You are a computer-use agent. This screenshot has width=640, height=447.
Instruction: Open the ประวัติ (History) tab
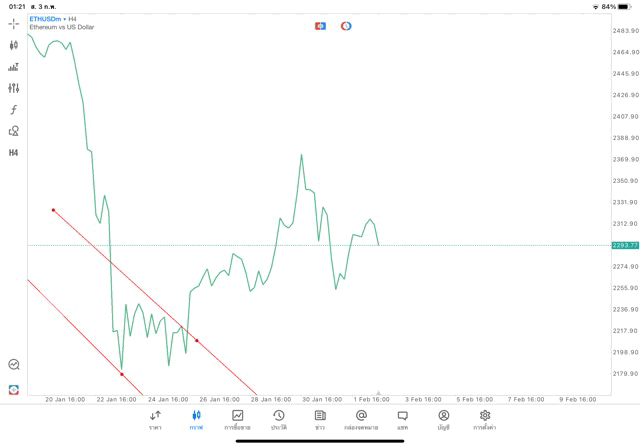click(279, 419)
